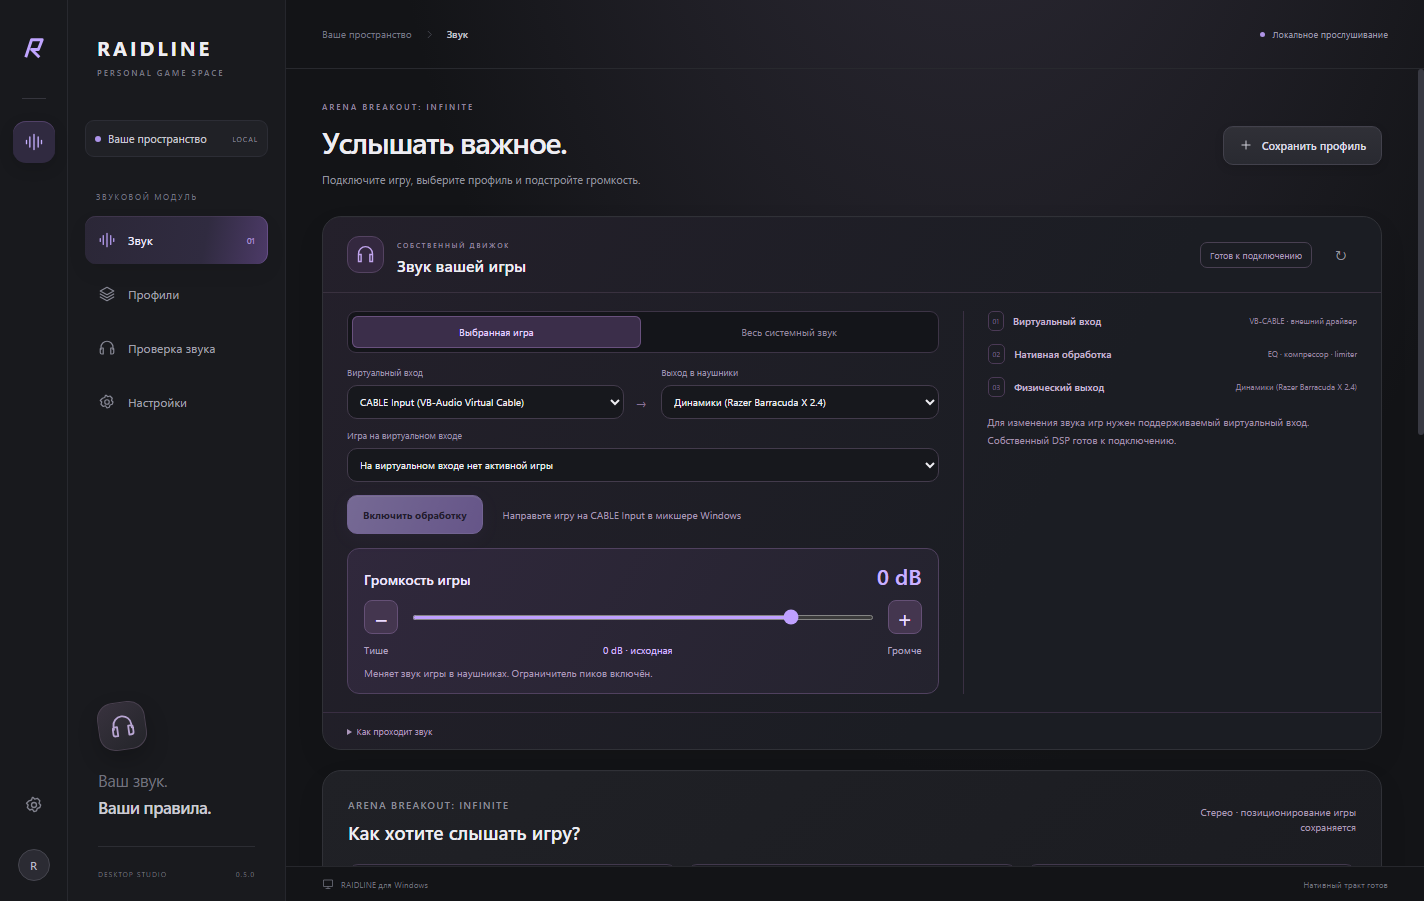Open the Выход в наушники output dropdown
The height and width of the screenshot is (901, 1424).
[x=800, y=402]
